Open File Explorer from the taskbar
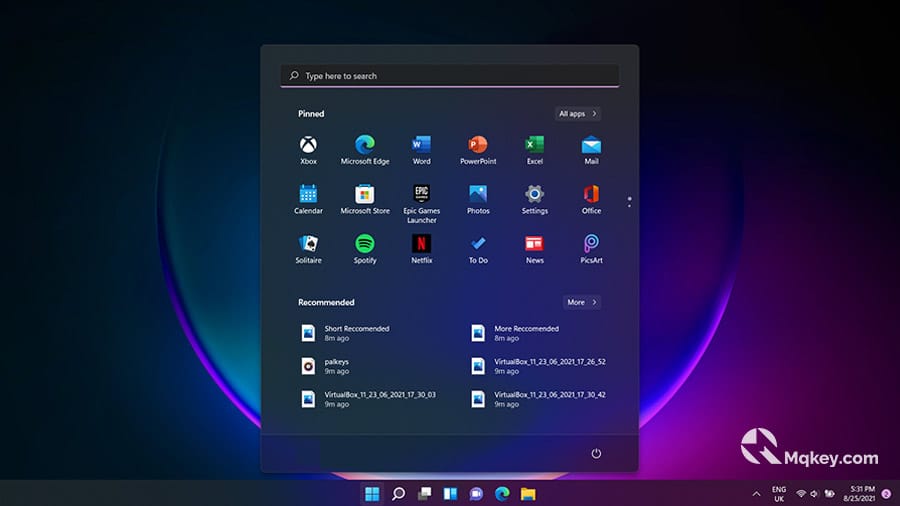Viewport: 900px width, 506px height. point(528,493)
